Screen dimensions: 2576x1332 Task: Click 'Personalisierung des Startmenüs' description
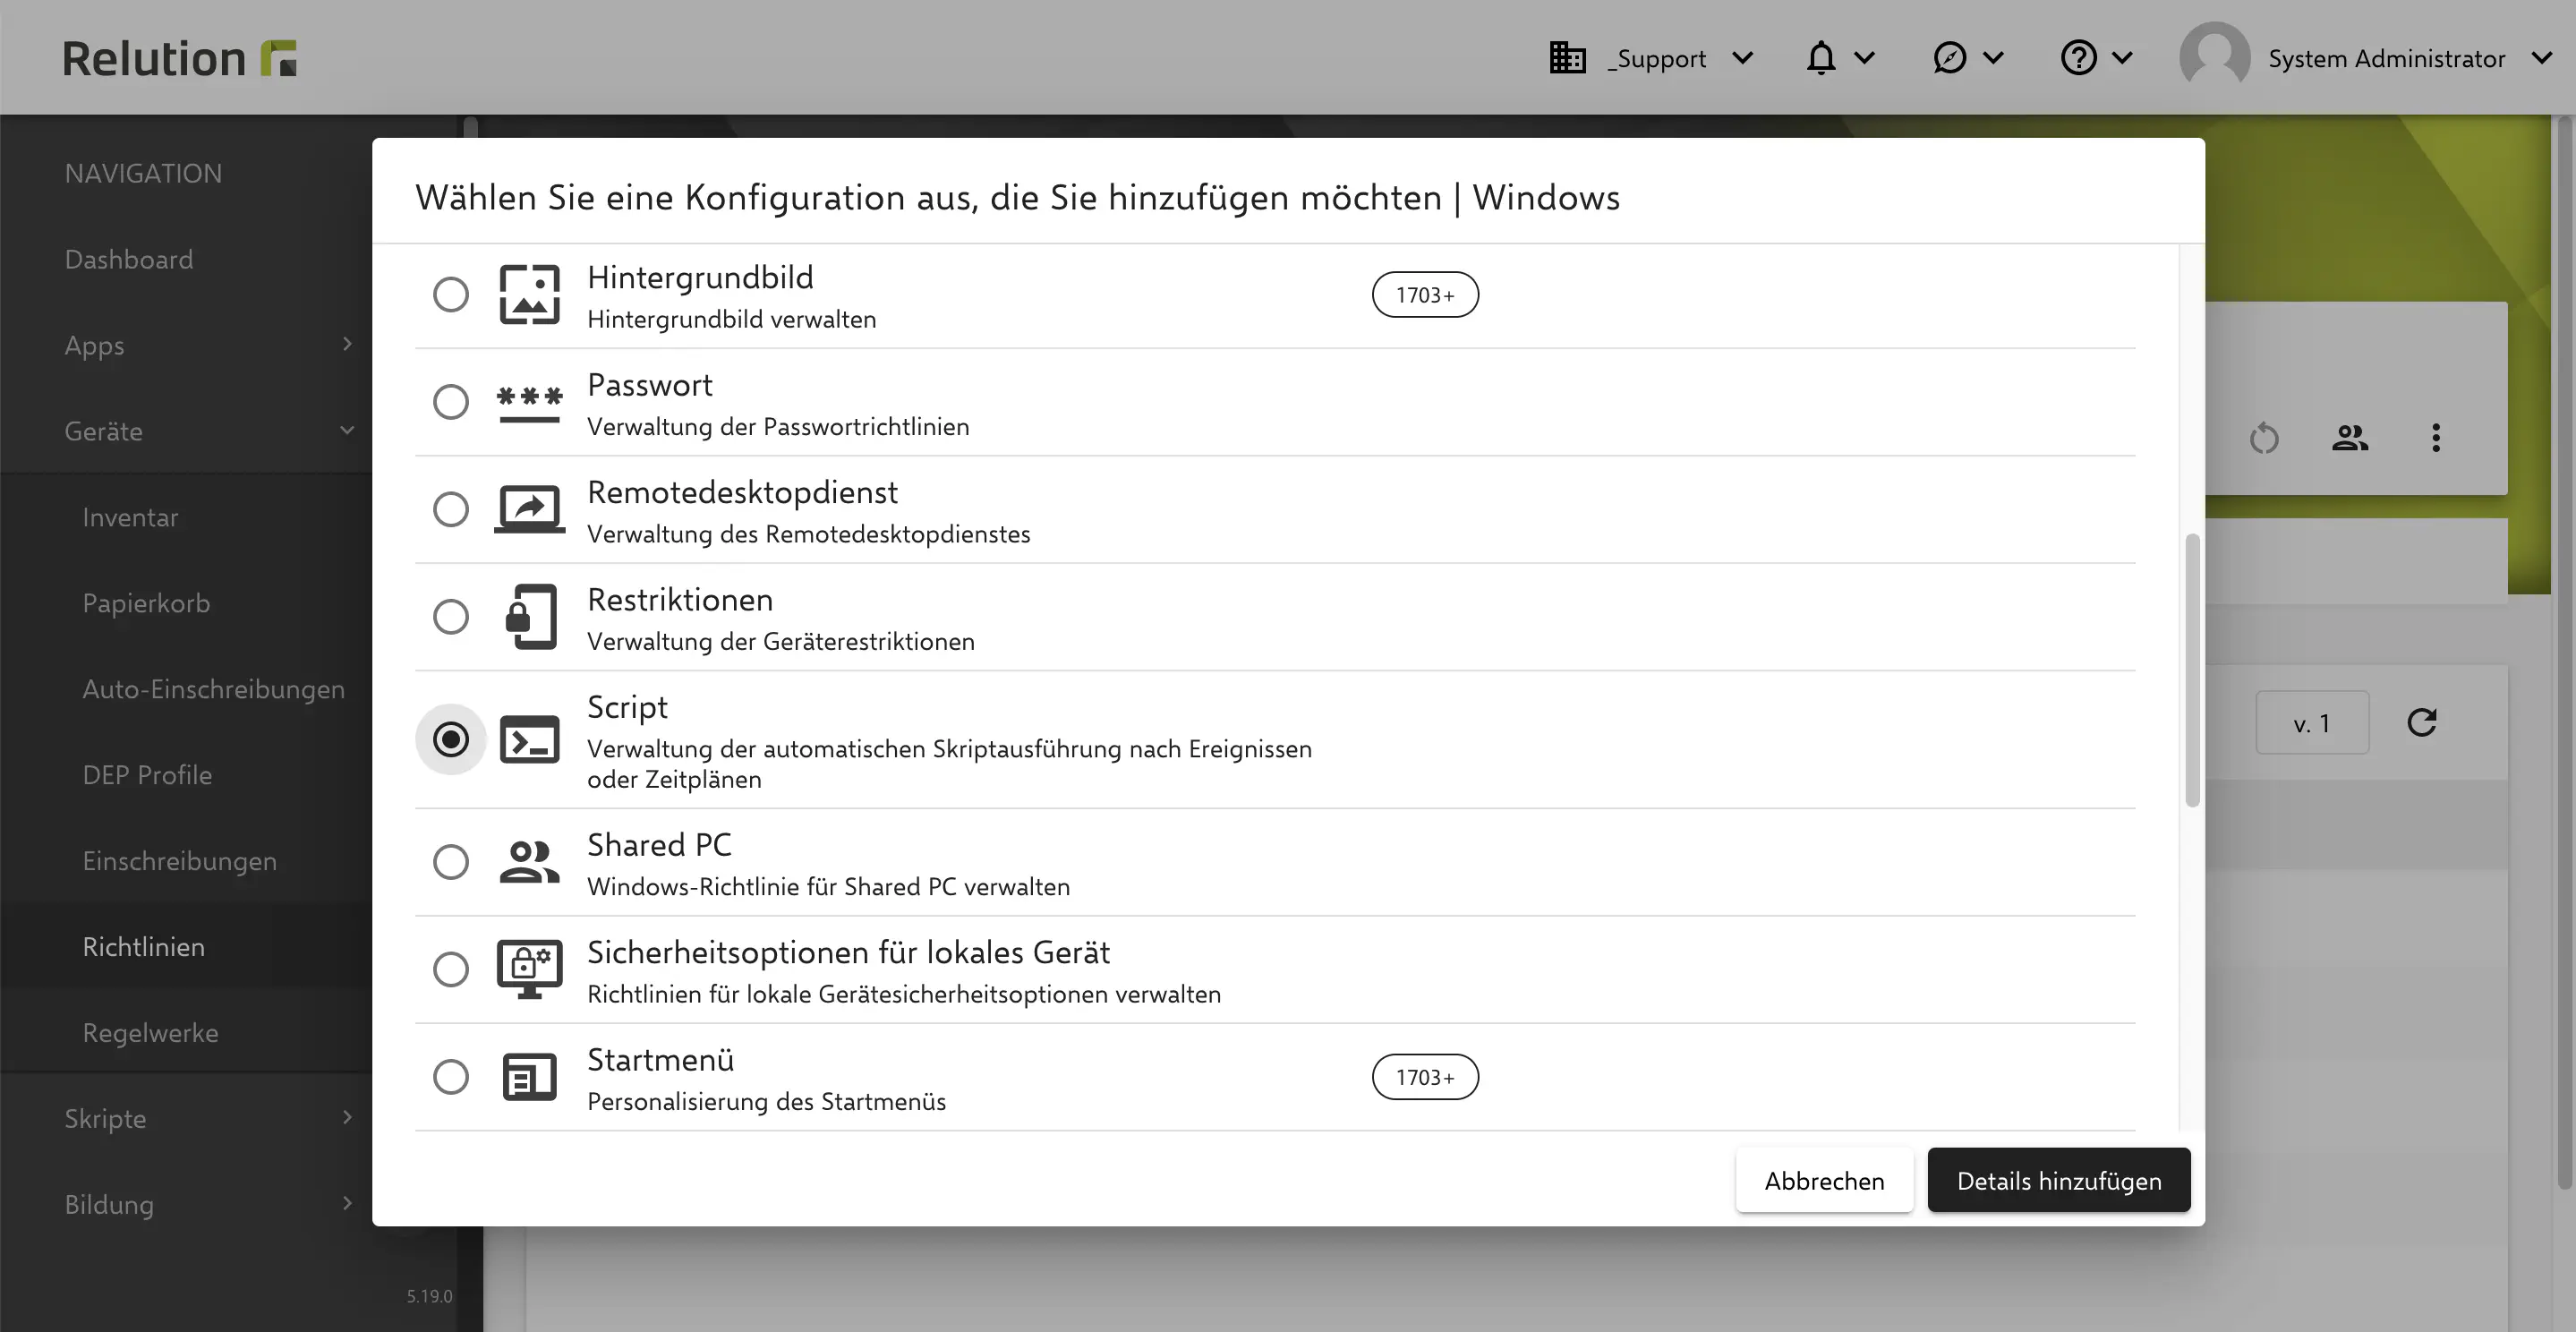click(x=766, y=1102)
